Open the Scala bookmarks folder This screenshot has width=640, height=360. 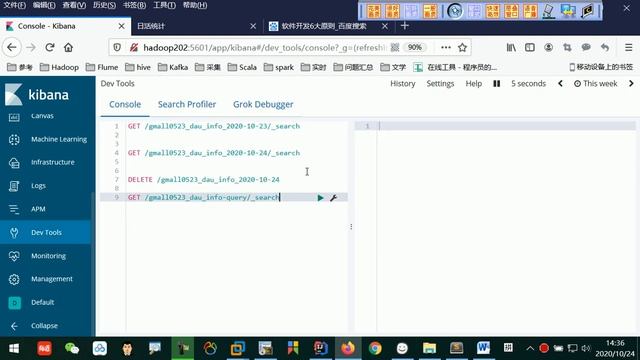coord(242,67)
